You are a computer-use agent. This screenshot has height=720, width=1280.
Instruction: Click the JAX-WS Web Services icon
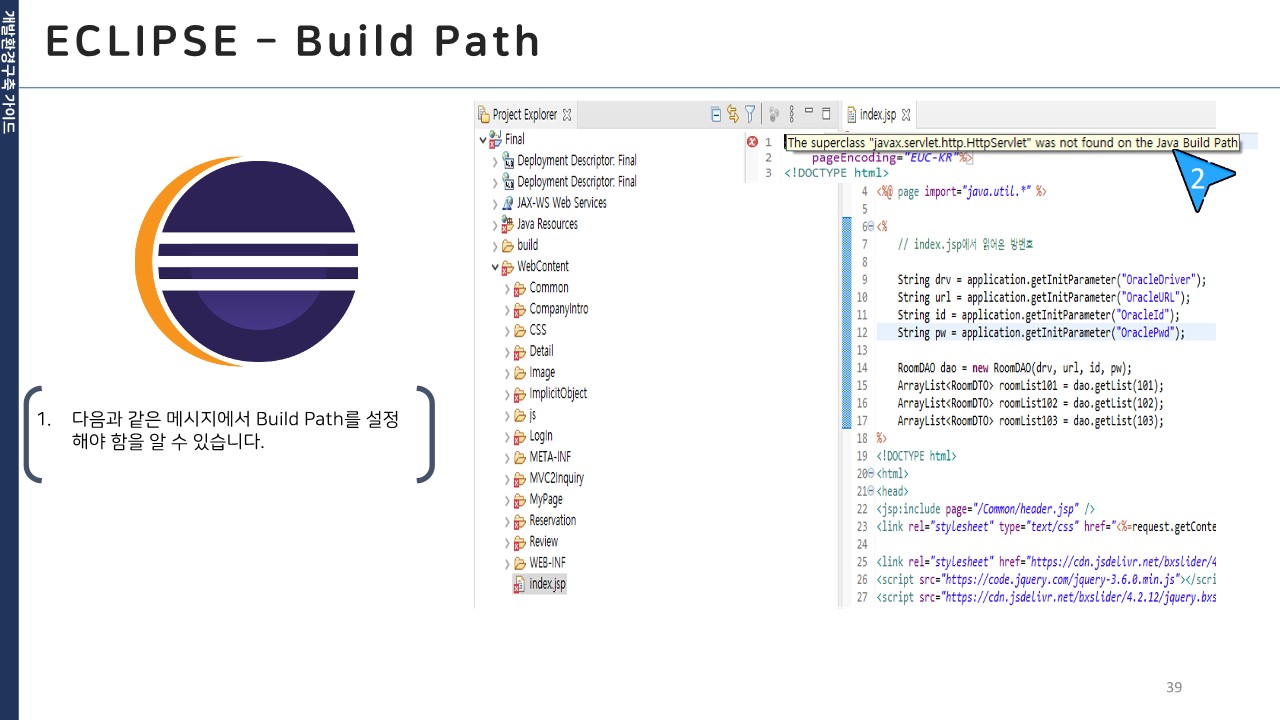click(x=508, y=203)
